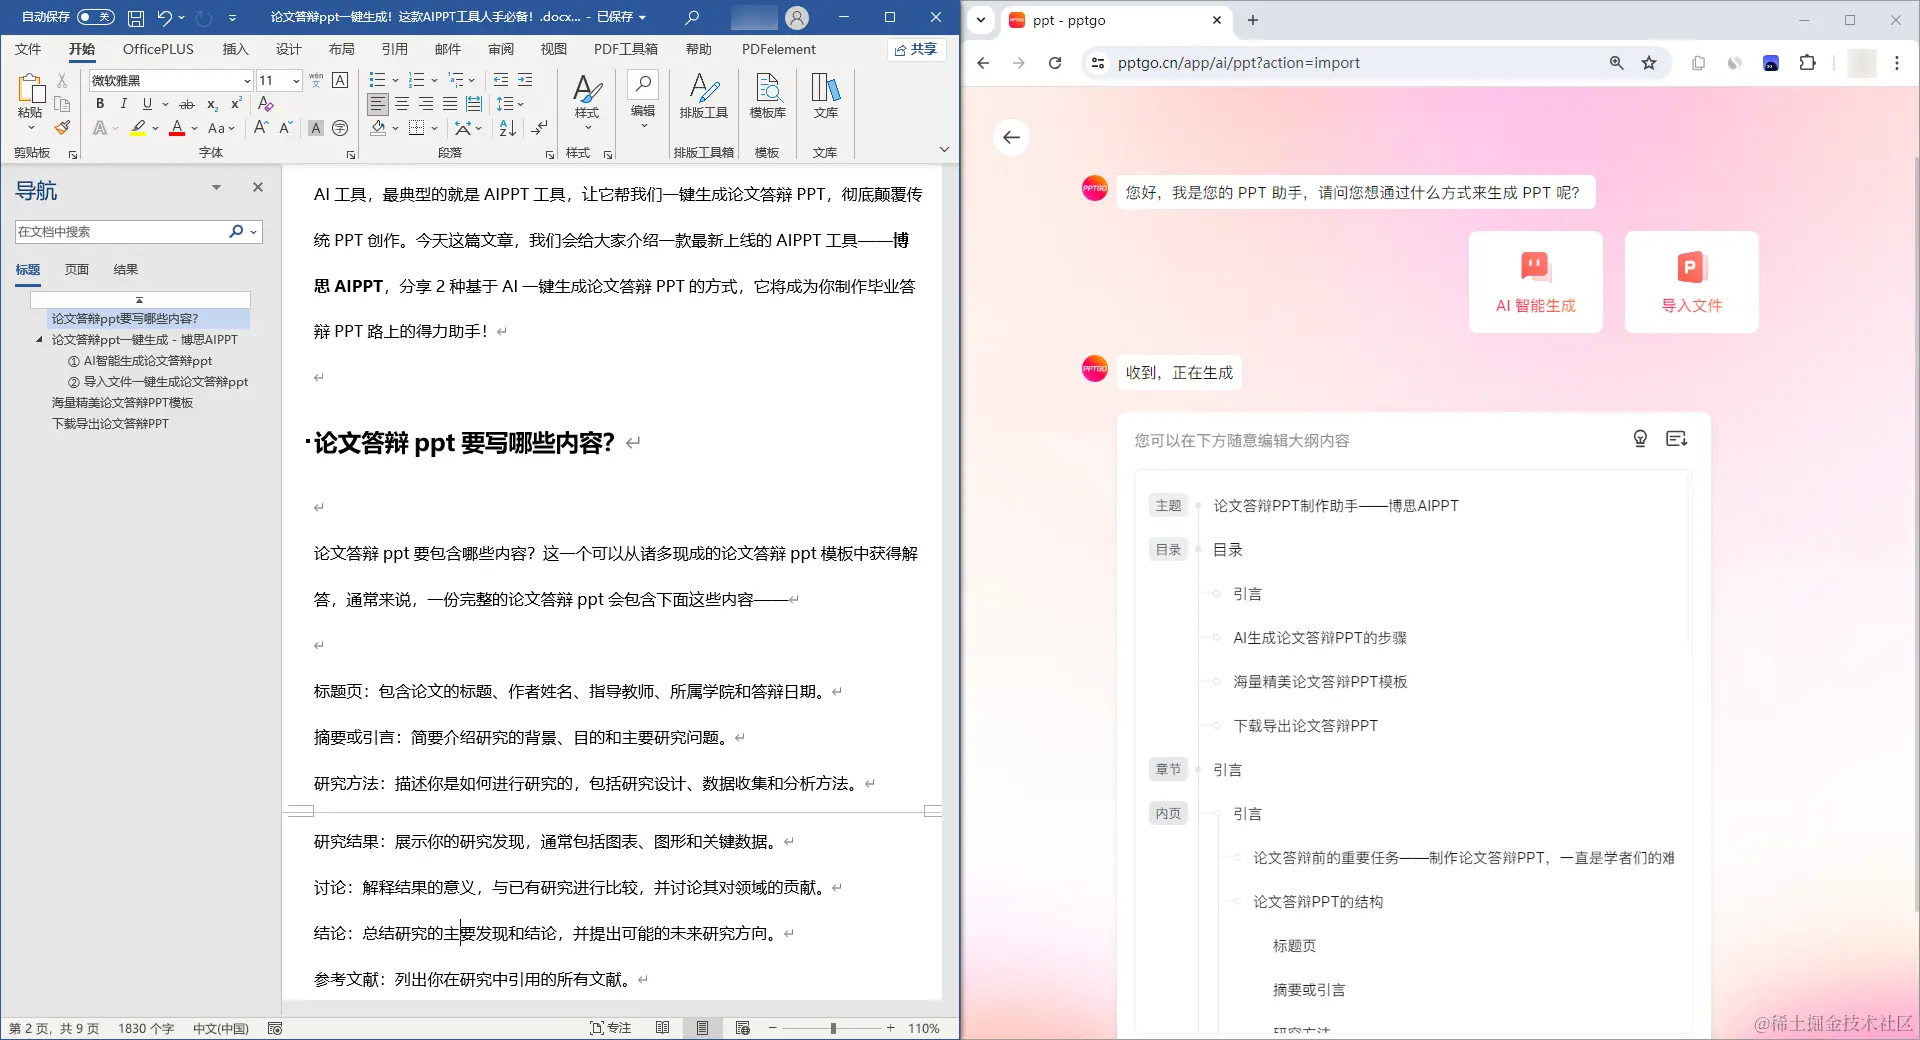Click the red font color button
This screenshot has height=1040, width=1920.
pyautogui.click(x=177, y=128)
